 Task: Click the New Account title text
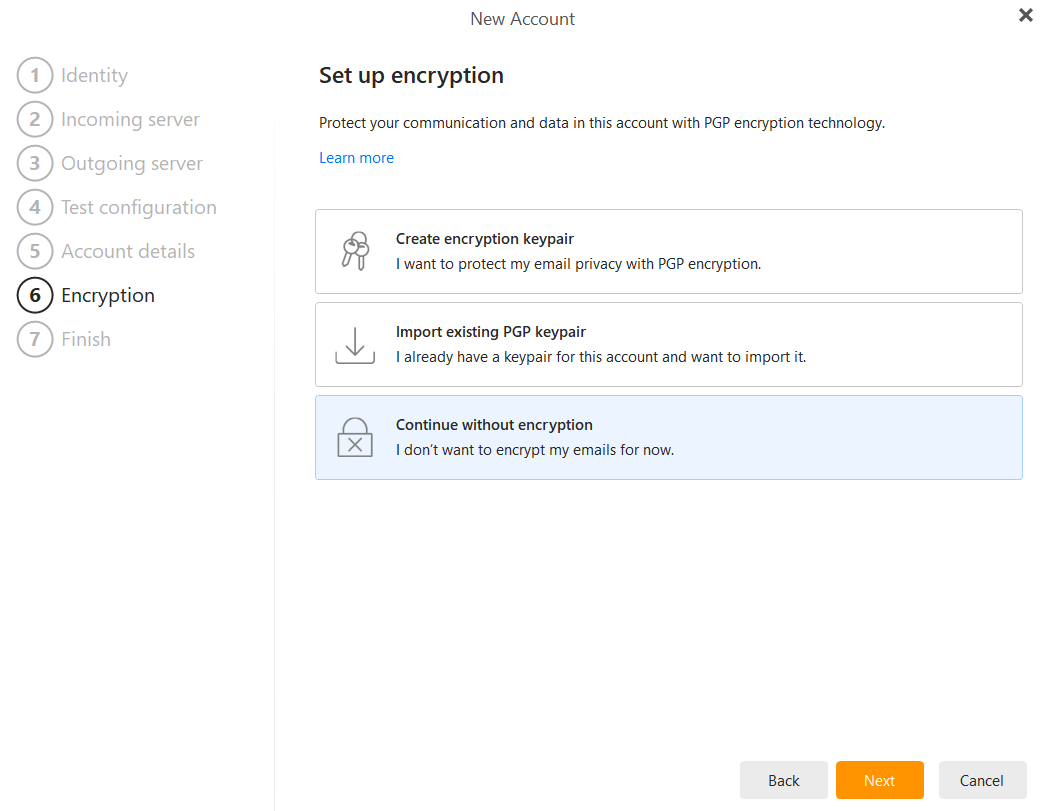click(x=522, y=18)
